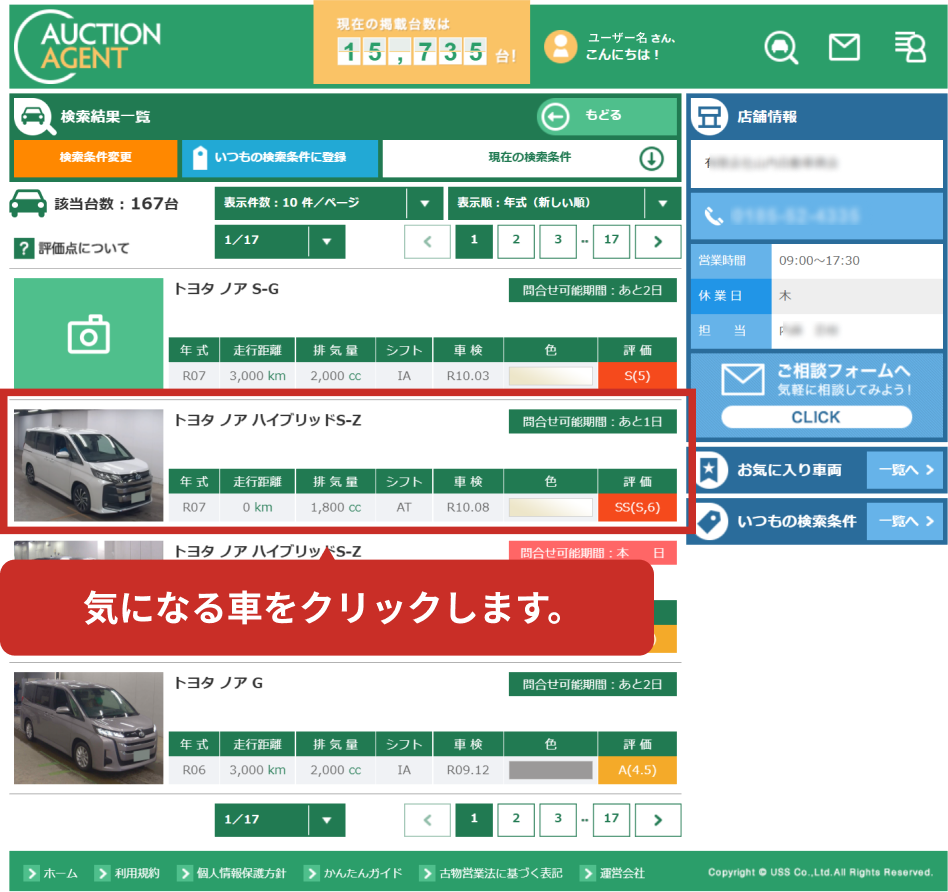Click いつもの検索条件に登録 button

[x=279, y=158]
